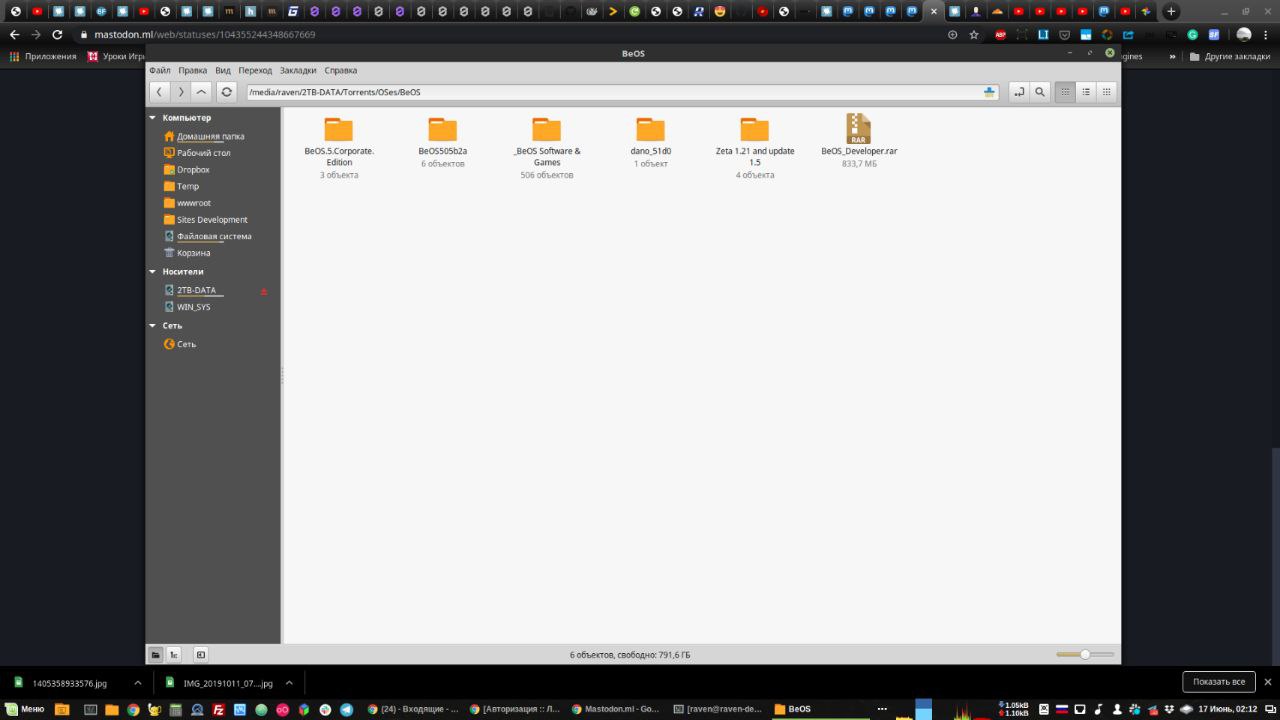This screenshot has height=720, width=1280.
Task: Switch to Mastodon.ml taskbar window
Action: (614, 709)
